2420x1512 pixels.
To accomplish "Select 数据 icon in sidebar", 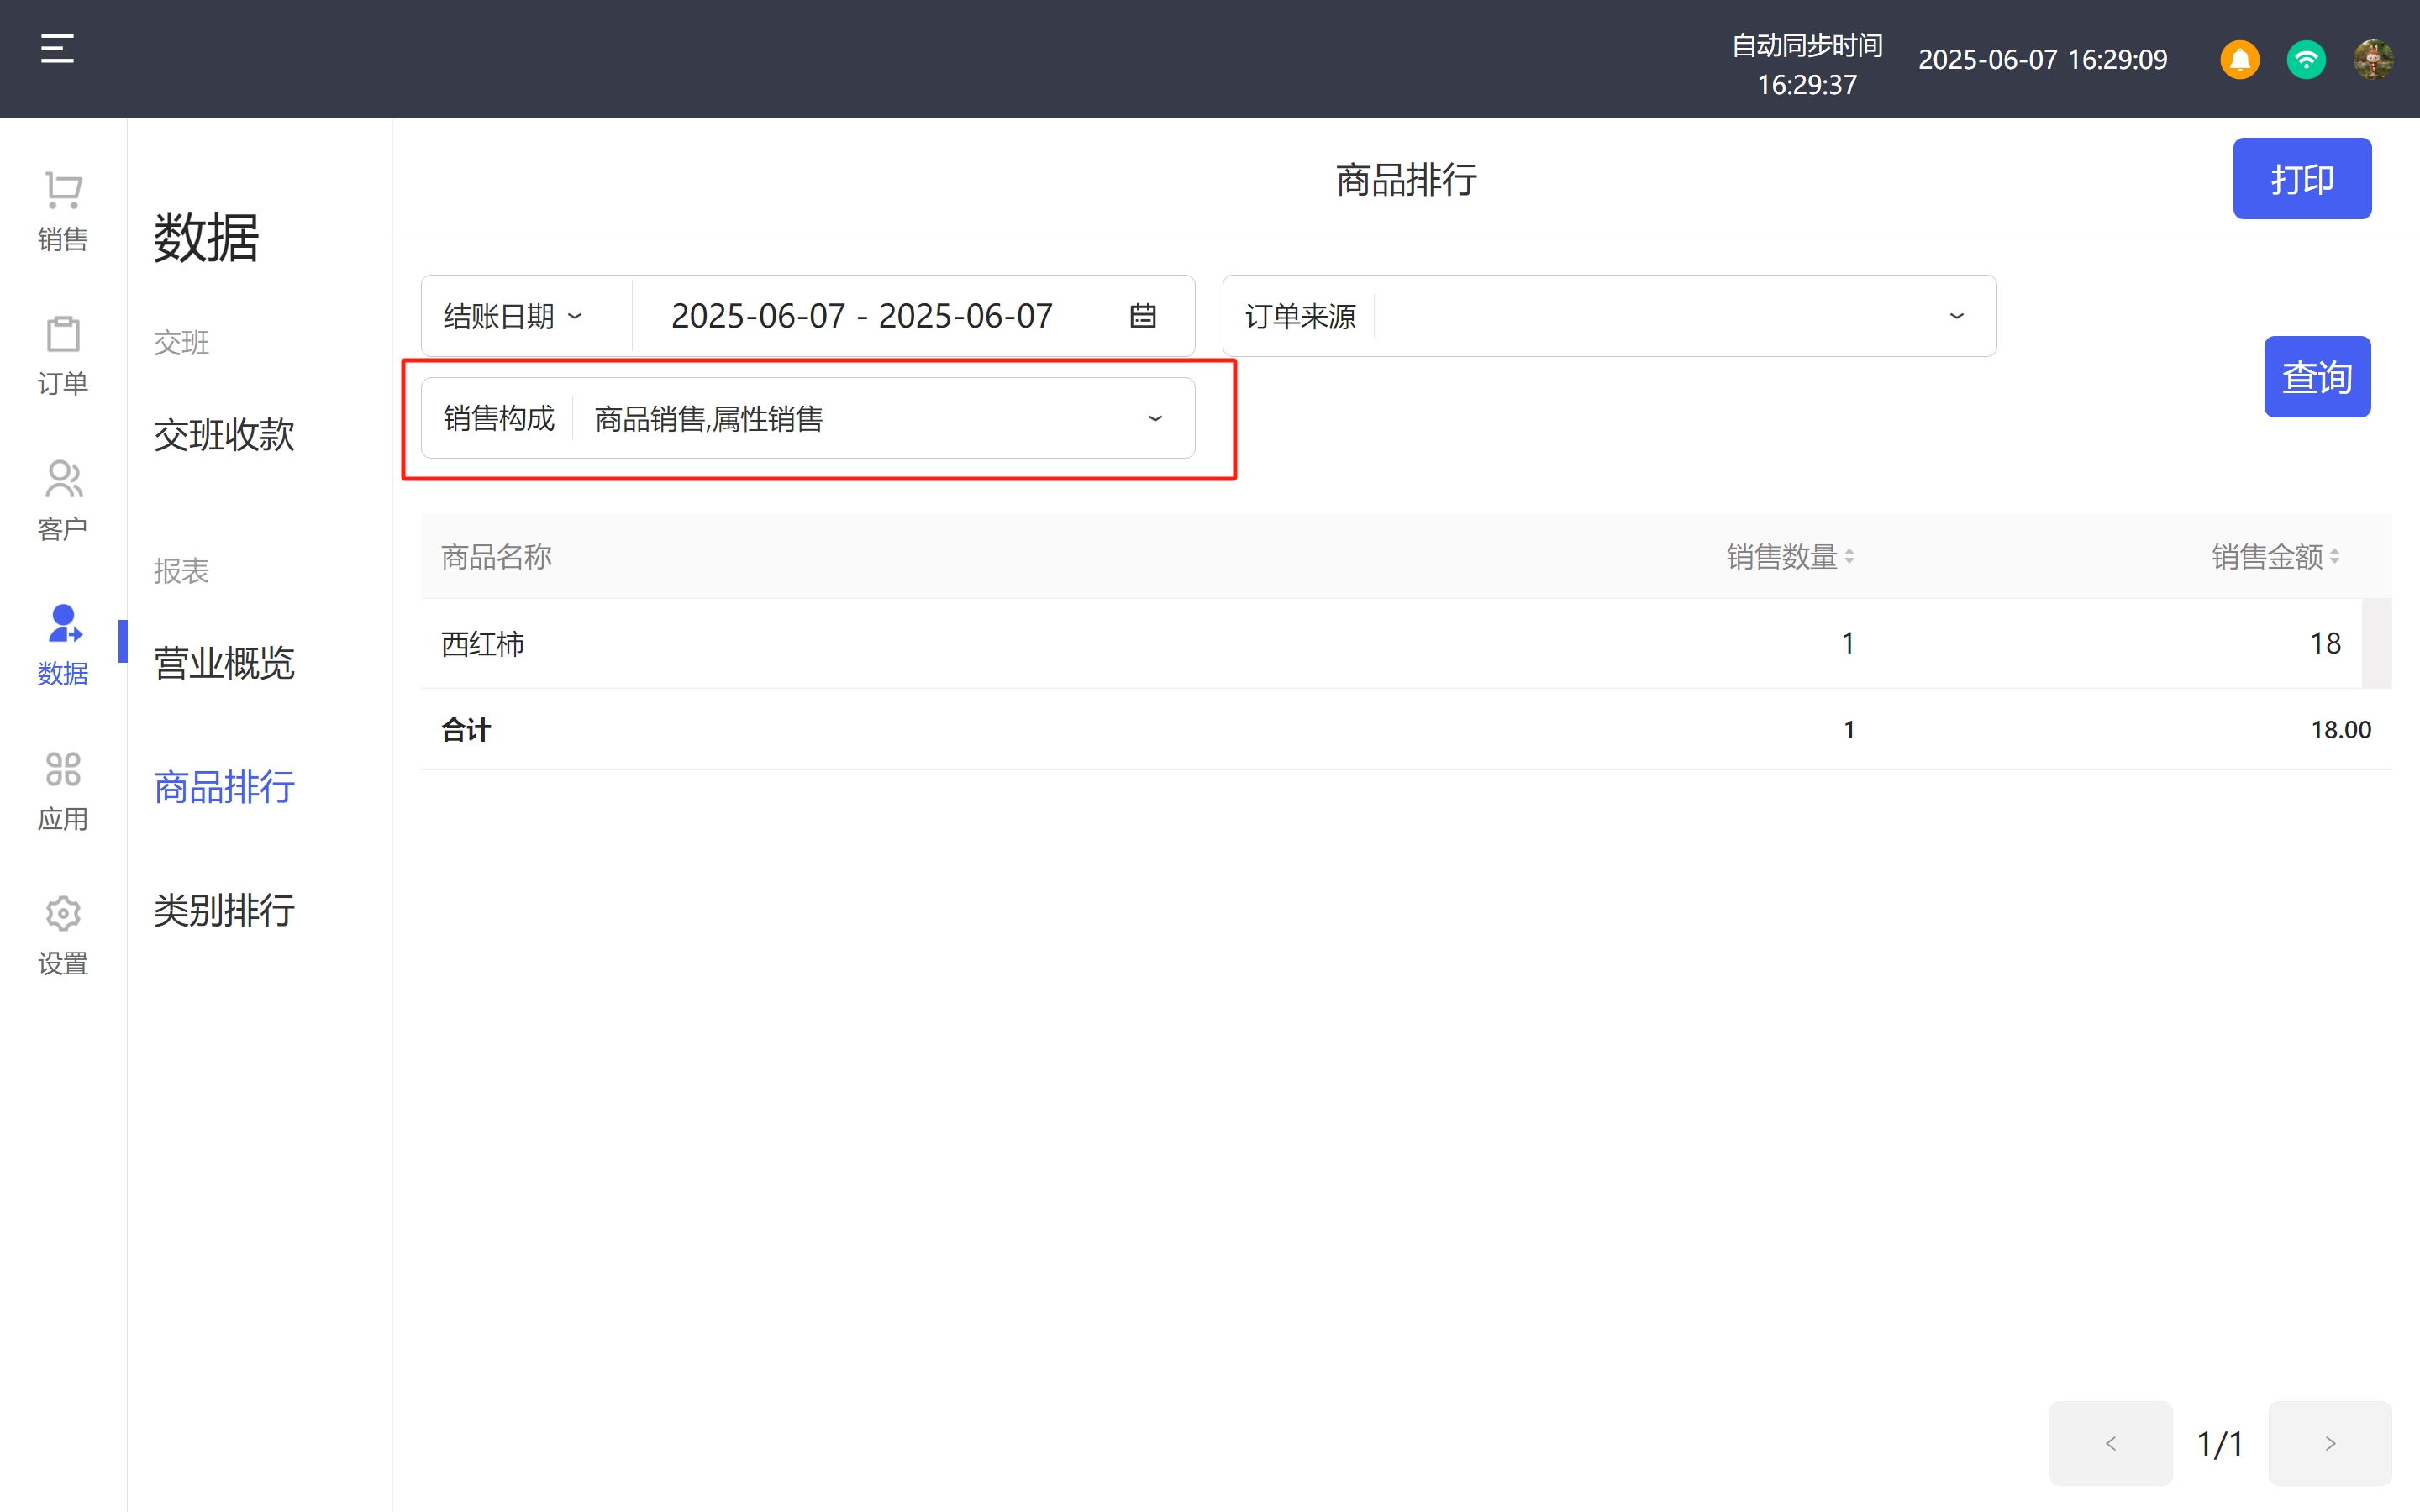I will click(64, 624).
